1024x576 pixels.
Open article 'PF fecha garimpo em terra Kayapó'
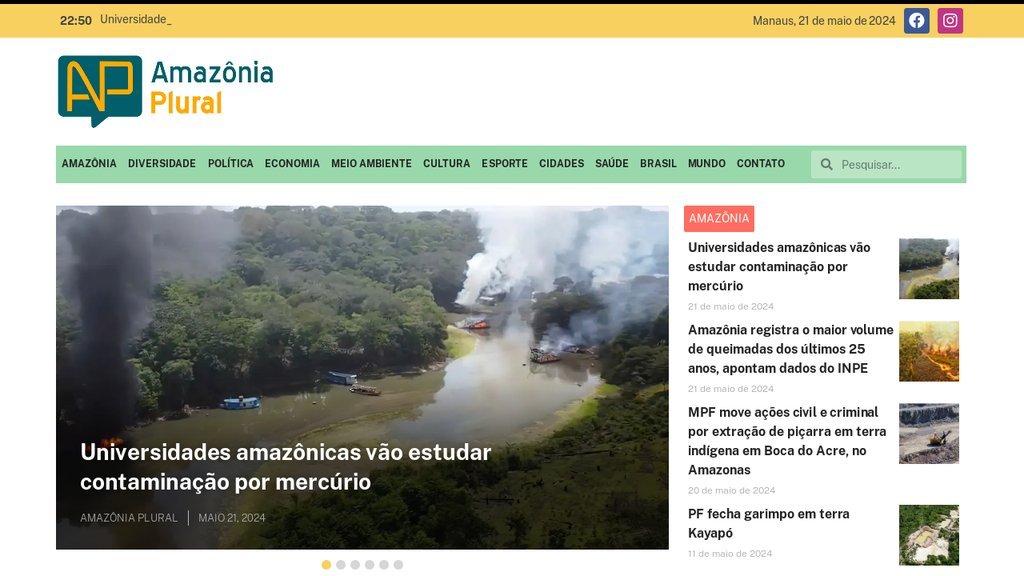769,523
